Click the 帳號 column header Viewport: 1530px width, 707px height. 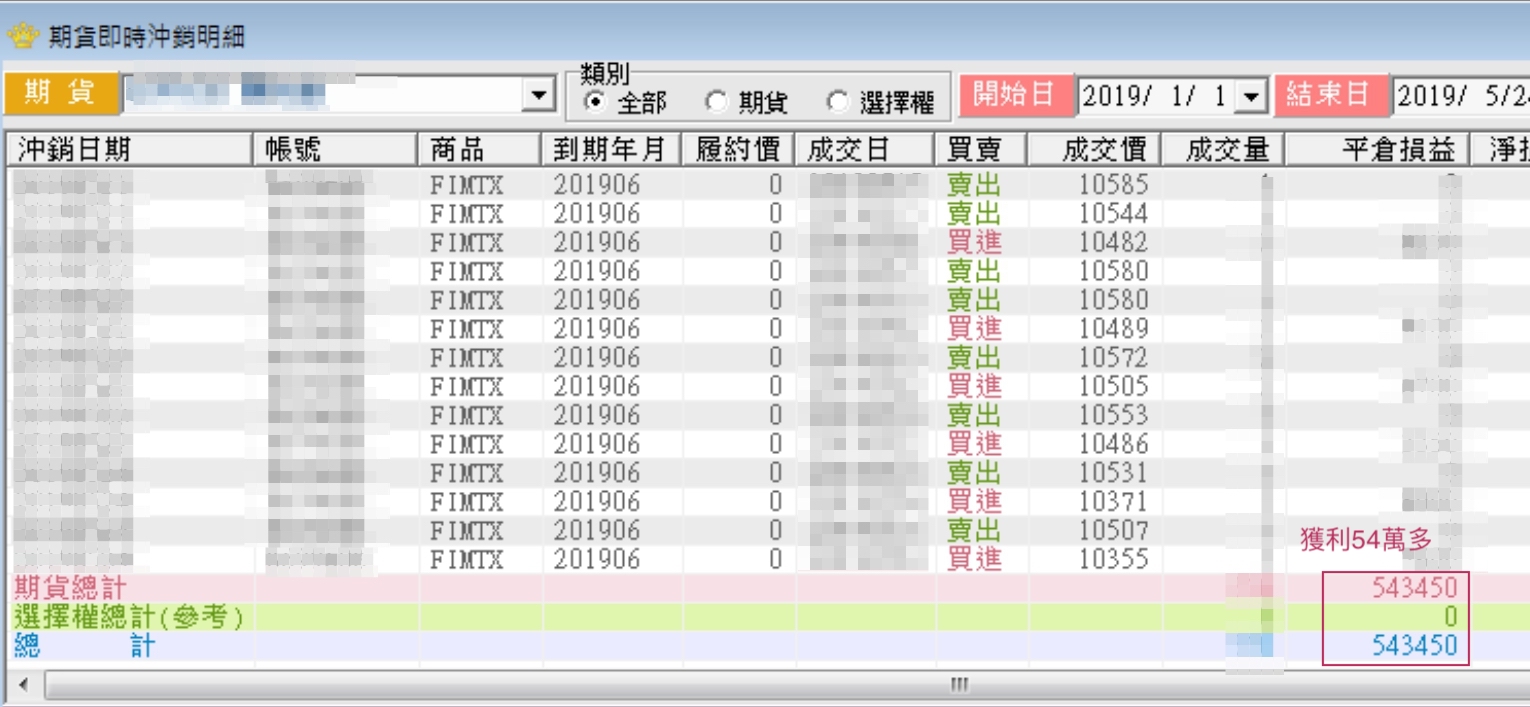tap(335, 150)
